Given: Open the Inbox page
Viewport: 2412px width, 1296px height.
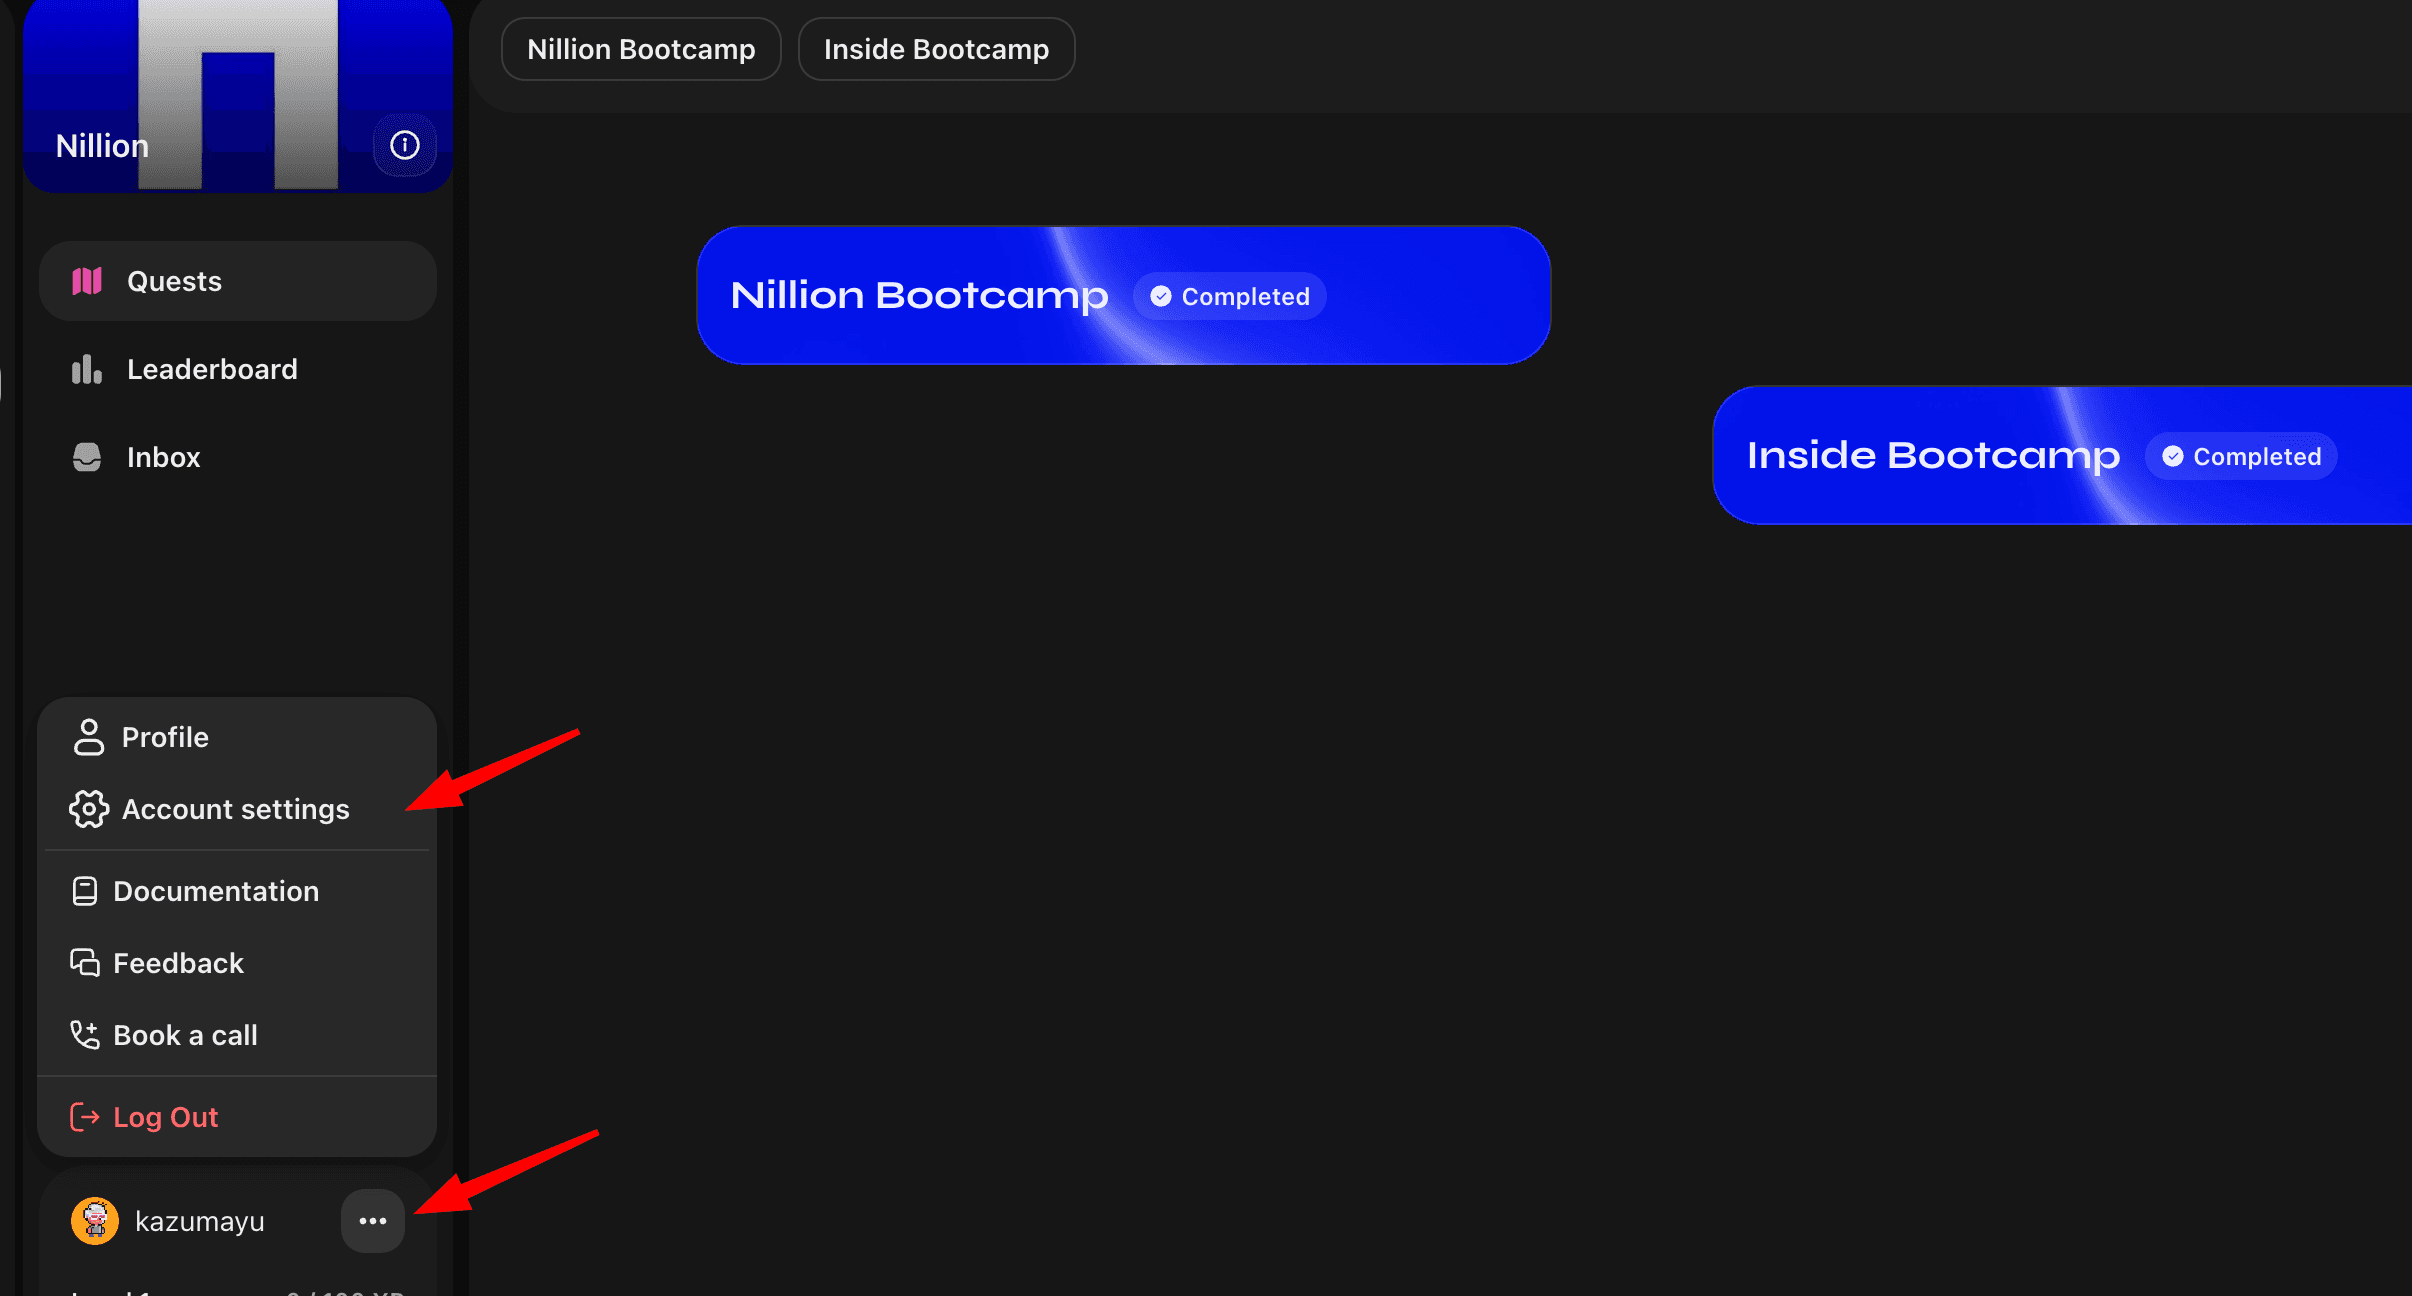Looking at the screenshot, I should pyautogui.click(x=238, y=457).
